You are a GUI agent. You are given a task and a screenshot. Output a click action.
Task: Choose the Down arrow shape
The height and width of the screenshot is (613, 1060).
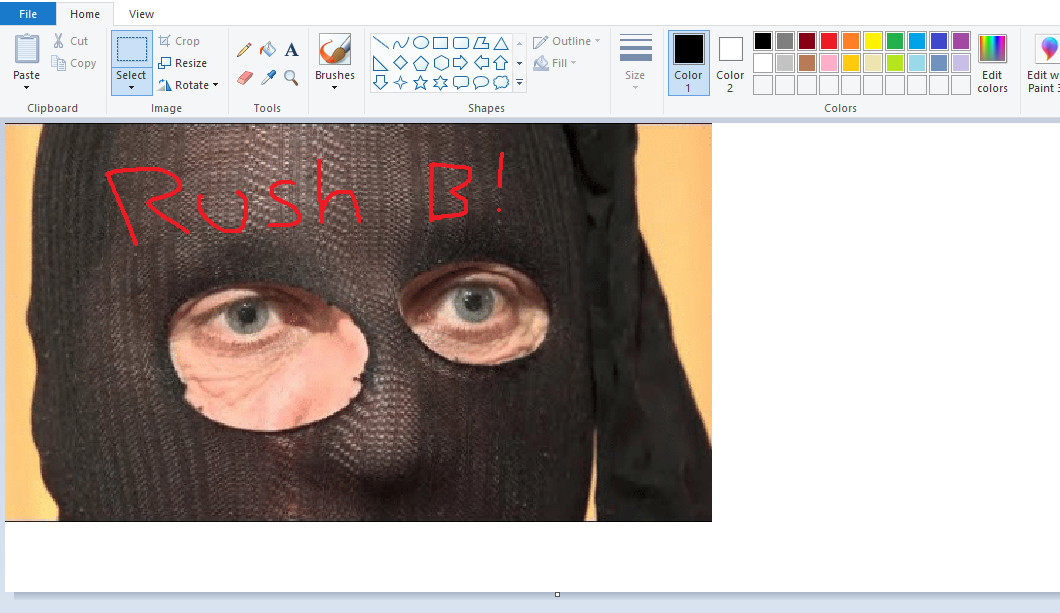coord(381,82)
